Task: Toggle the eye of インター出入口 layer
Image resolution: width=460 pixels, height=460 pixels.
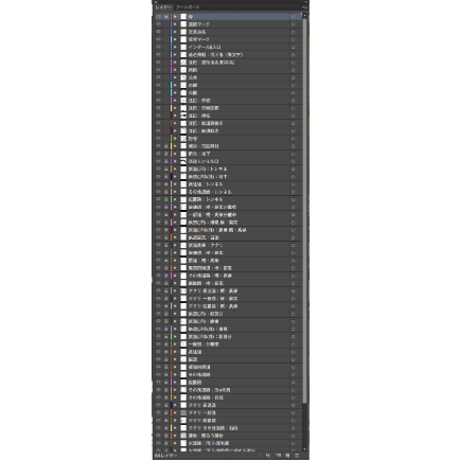Action: click(x=158, y=47)
